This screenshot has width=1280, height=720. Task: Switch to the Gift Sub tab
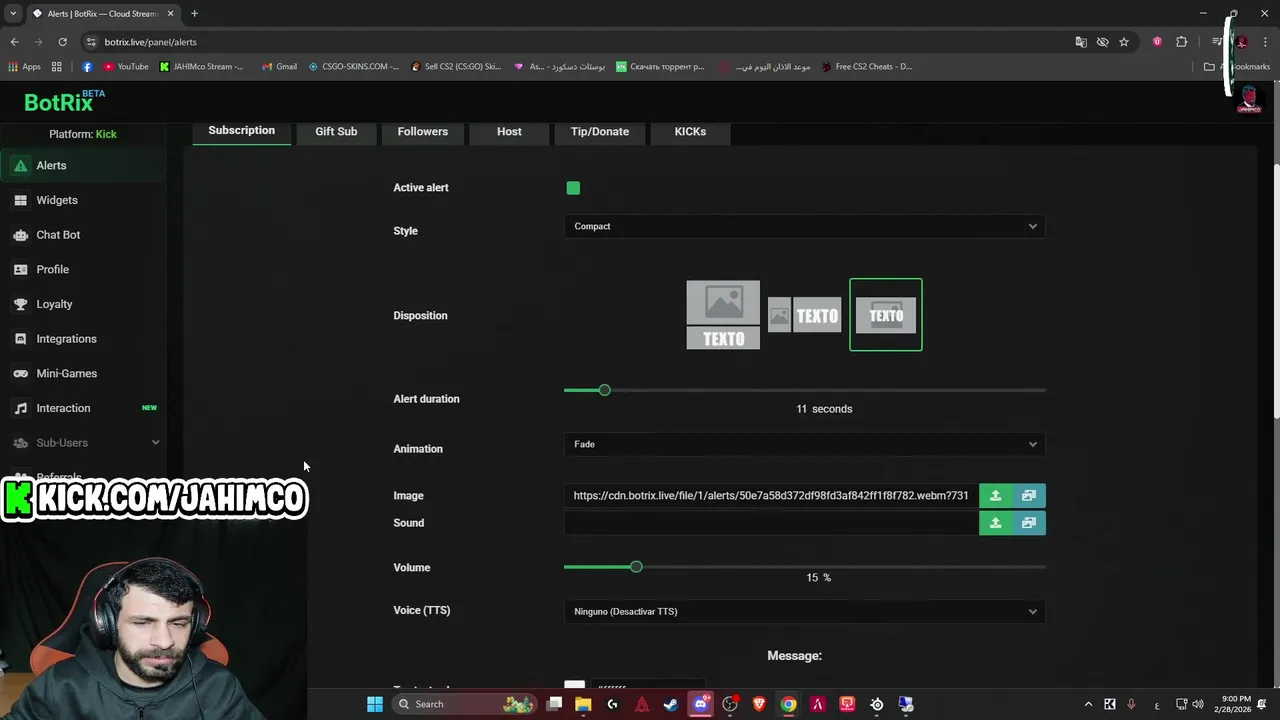point(336,132)
